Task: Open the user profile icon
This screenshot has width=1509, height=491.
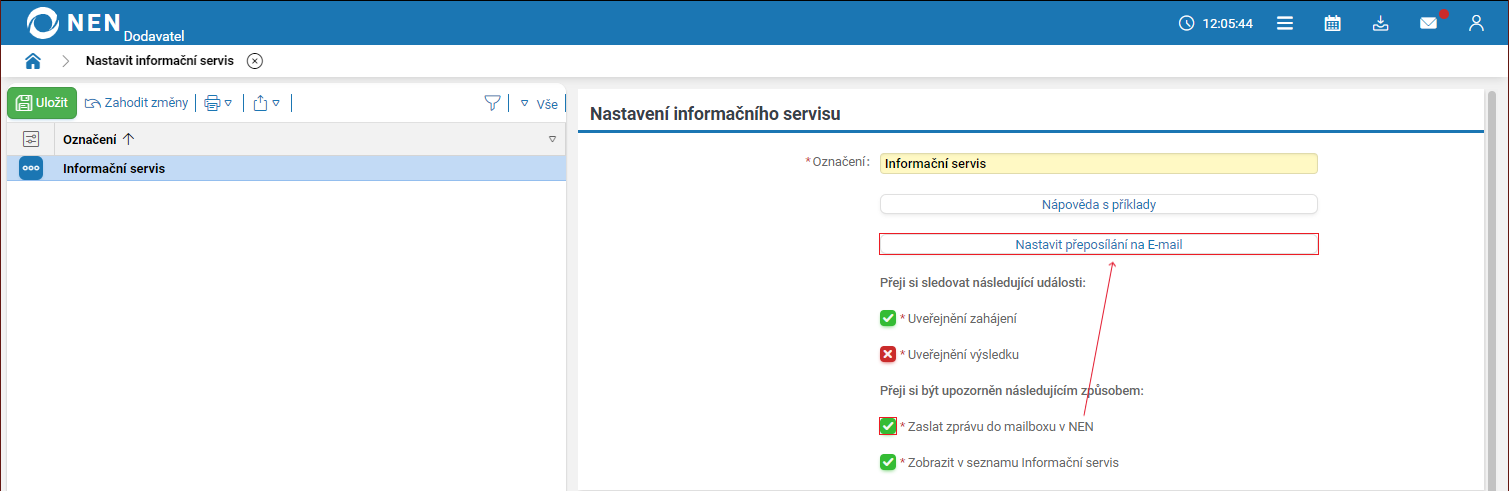Action: (x=1476, y=23)
